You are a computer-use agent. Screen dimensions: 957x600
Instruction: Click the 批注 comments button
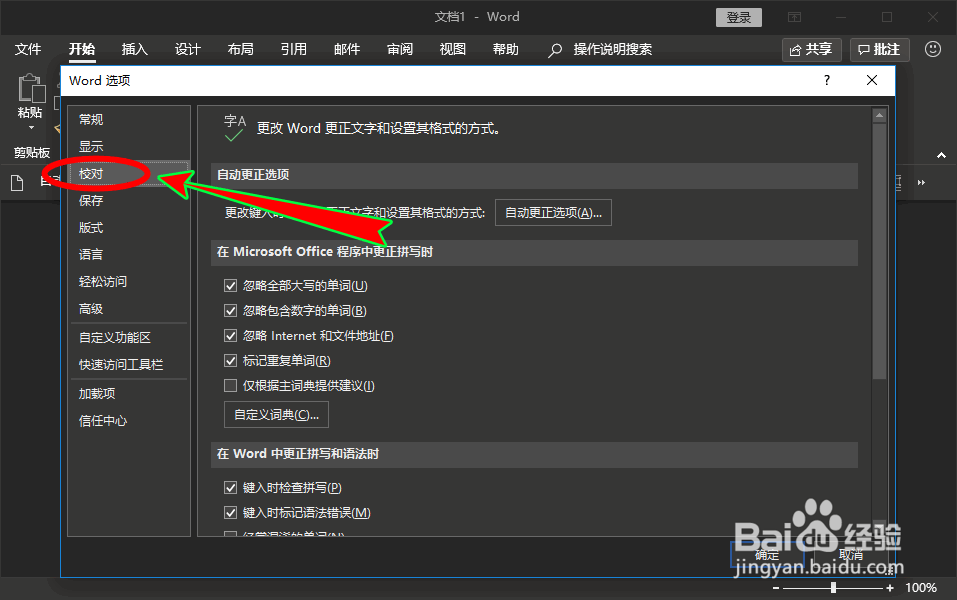(879, 50)
